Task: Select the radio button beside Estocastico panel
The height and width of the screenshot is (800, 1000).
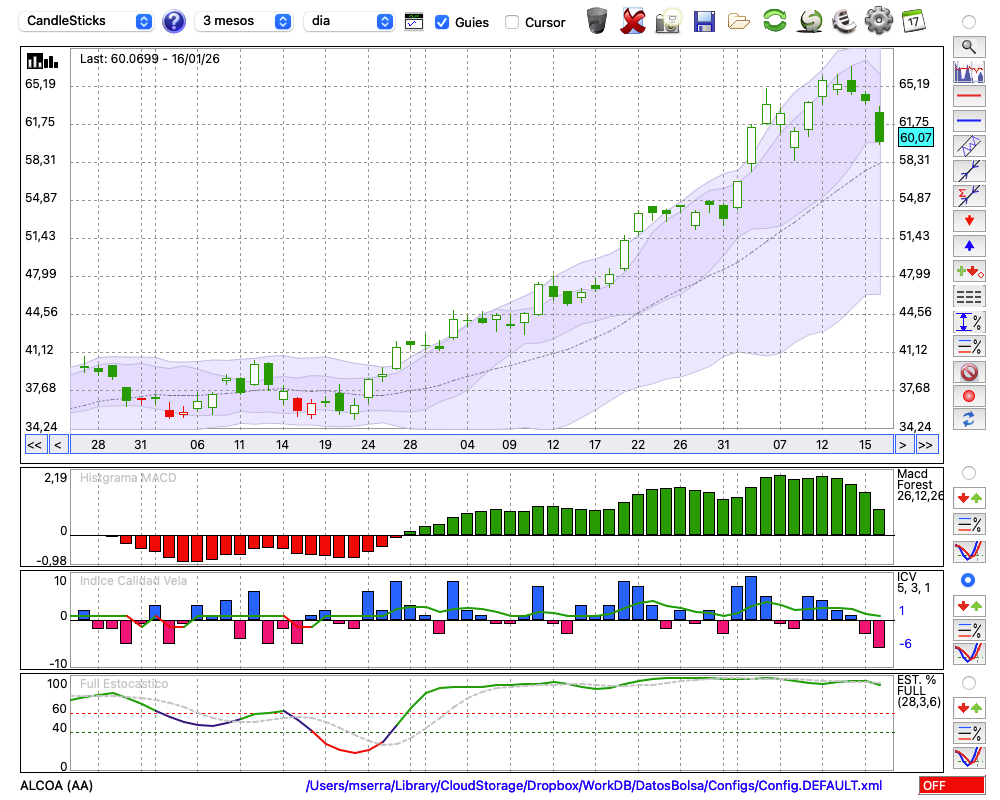Action: click(x=968, y=683)
